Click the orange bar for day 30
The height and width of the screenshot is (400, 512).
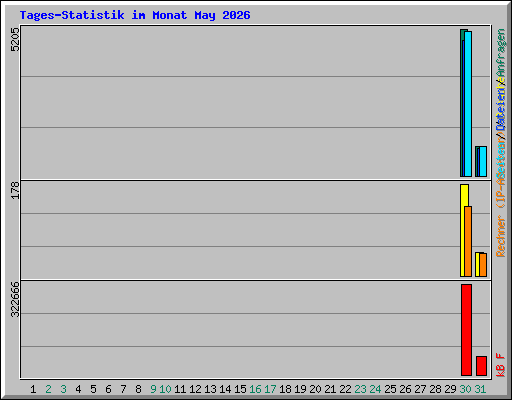point(468,241)
